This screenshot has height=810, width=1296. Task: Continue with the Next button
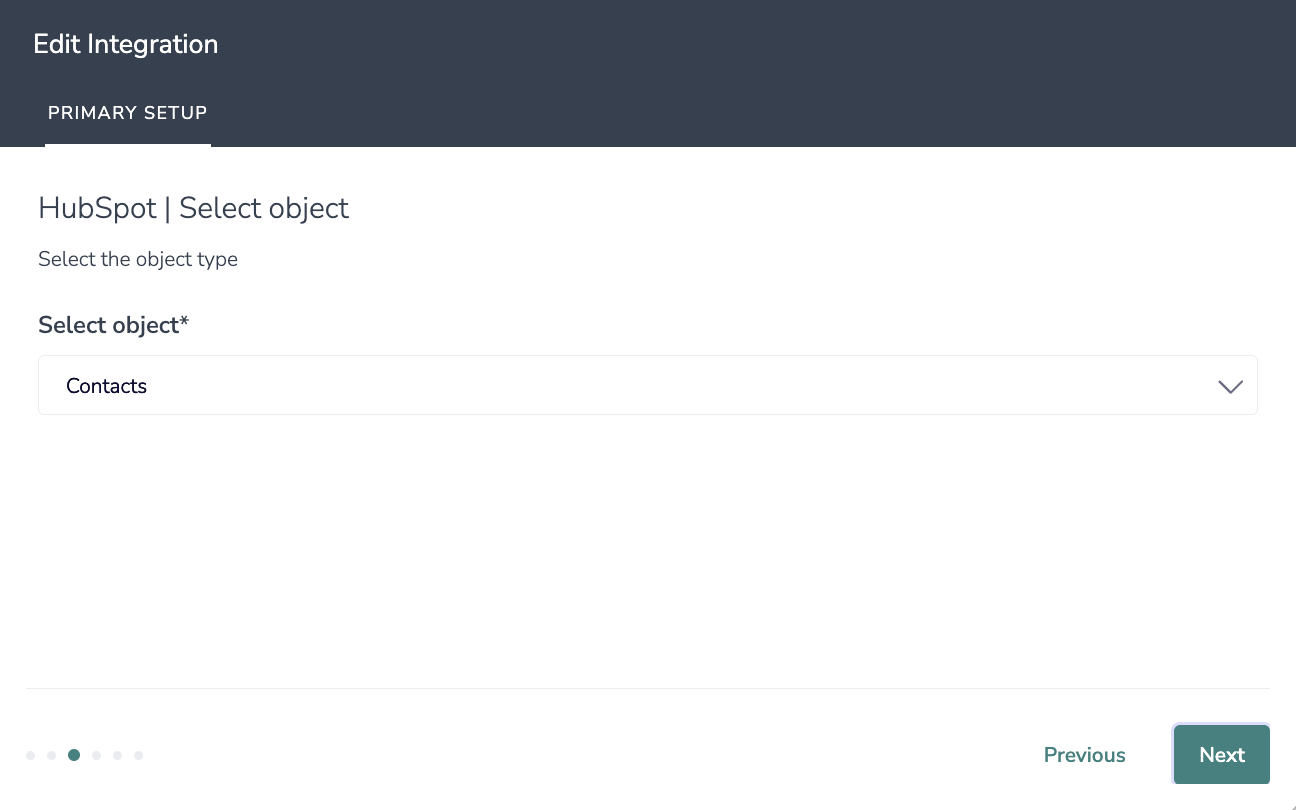pyautogui.click(x=1222, y=755)
